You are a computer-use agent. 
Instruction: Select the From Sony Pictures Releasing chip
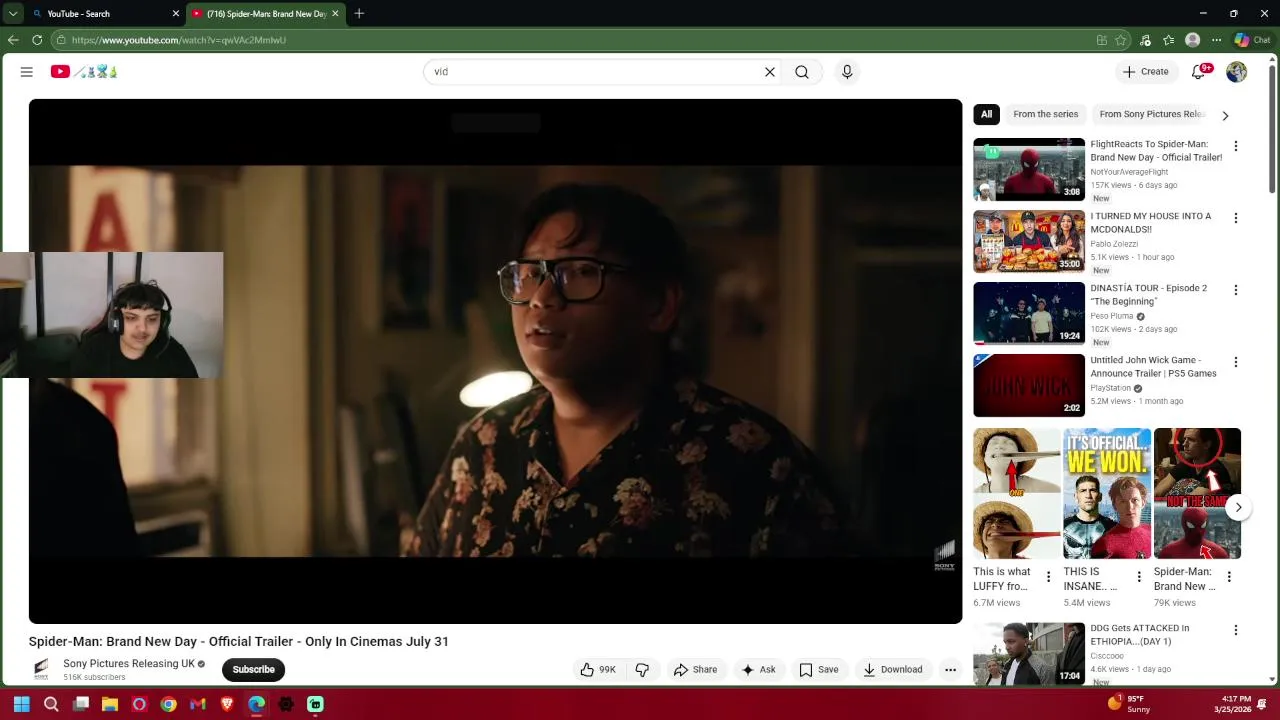point(1152,114)
